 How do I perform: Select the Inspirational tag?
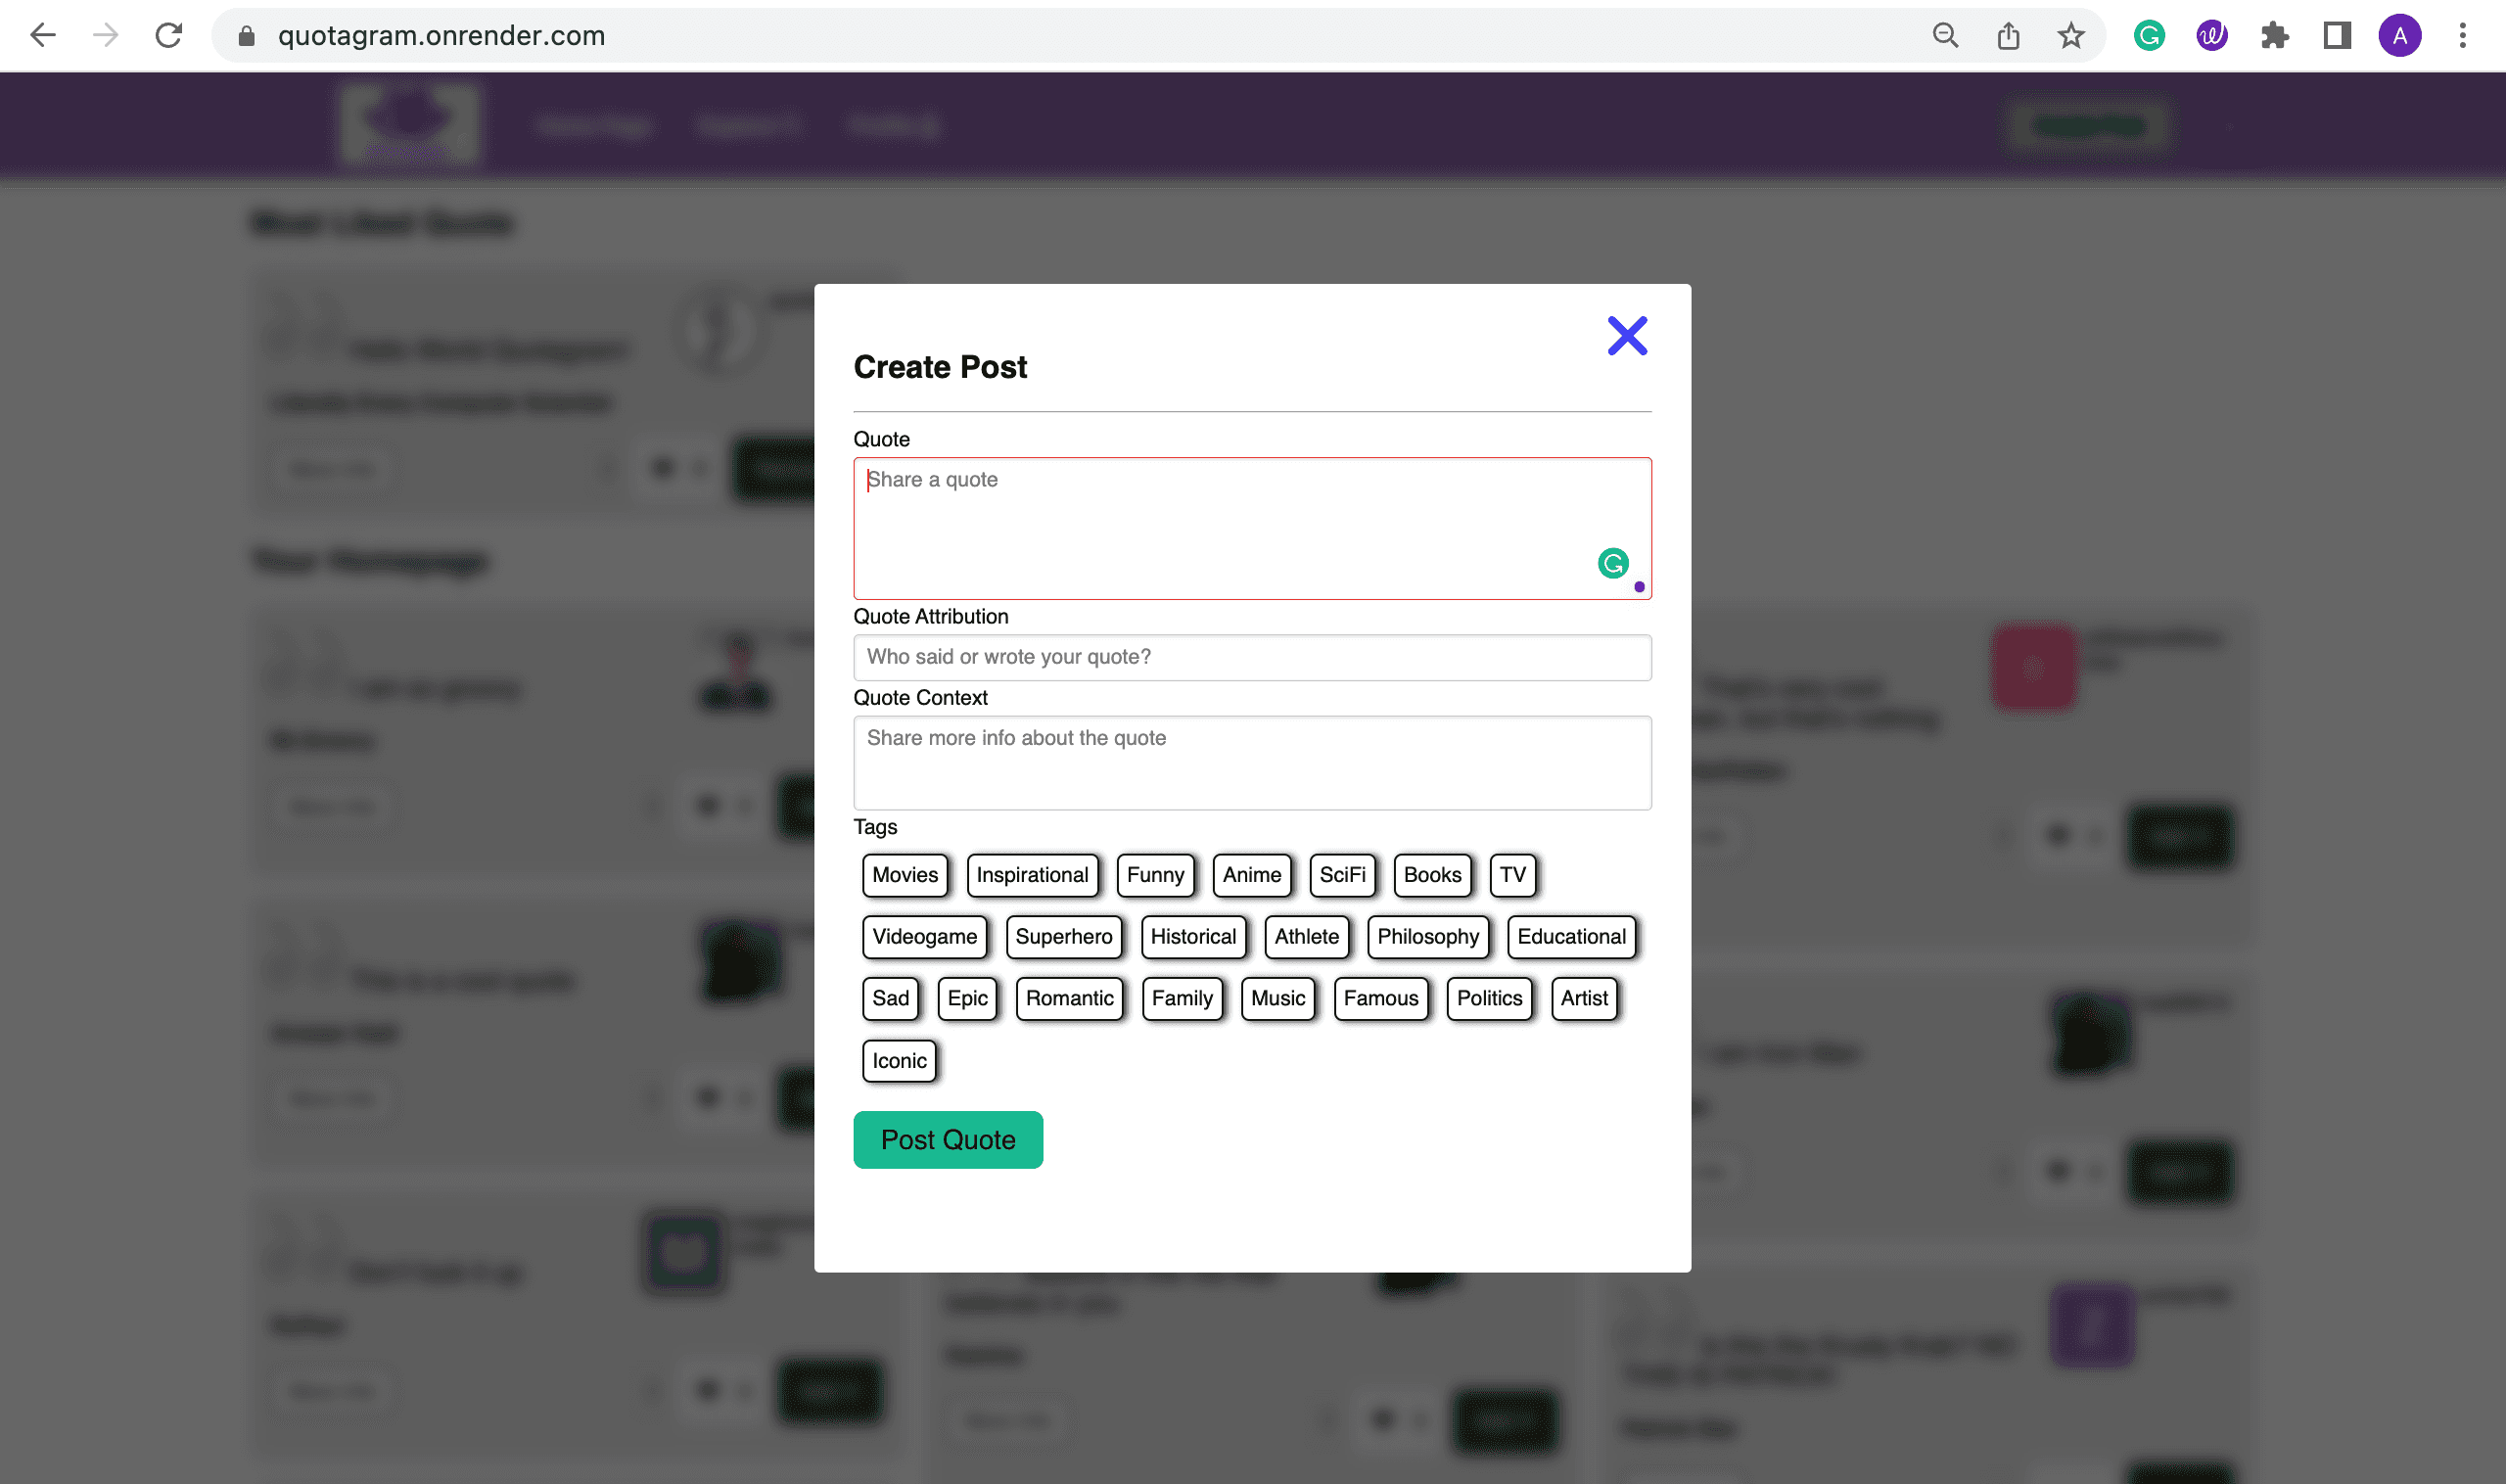pyautogui.click(x=1033, y=874)
